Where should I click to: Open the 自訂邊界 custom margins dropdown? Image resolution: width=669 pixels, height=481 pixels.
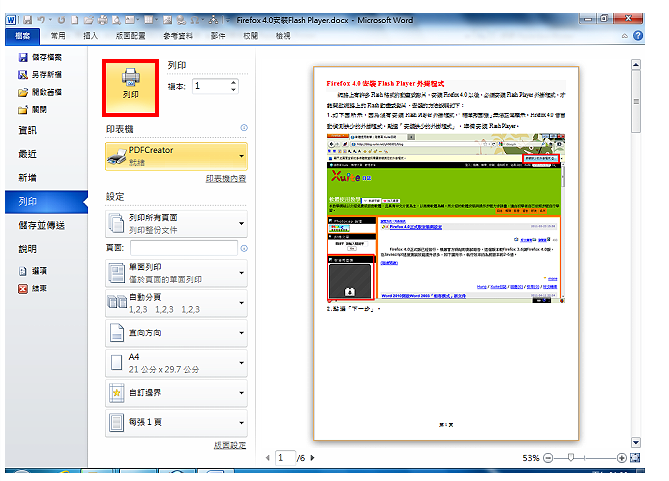[176, 393]
